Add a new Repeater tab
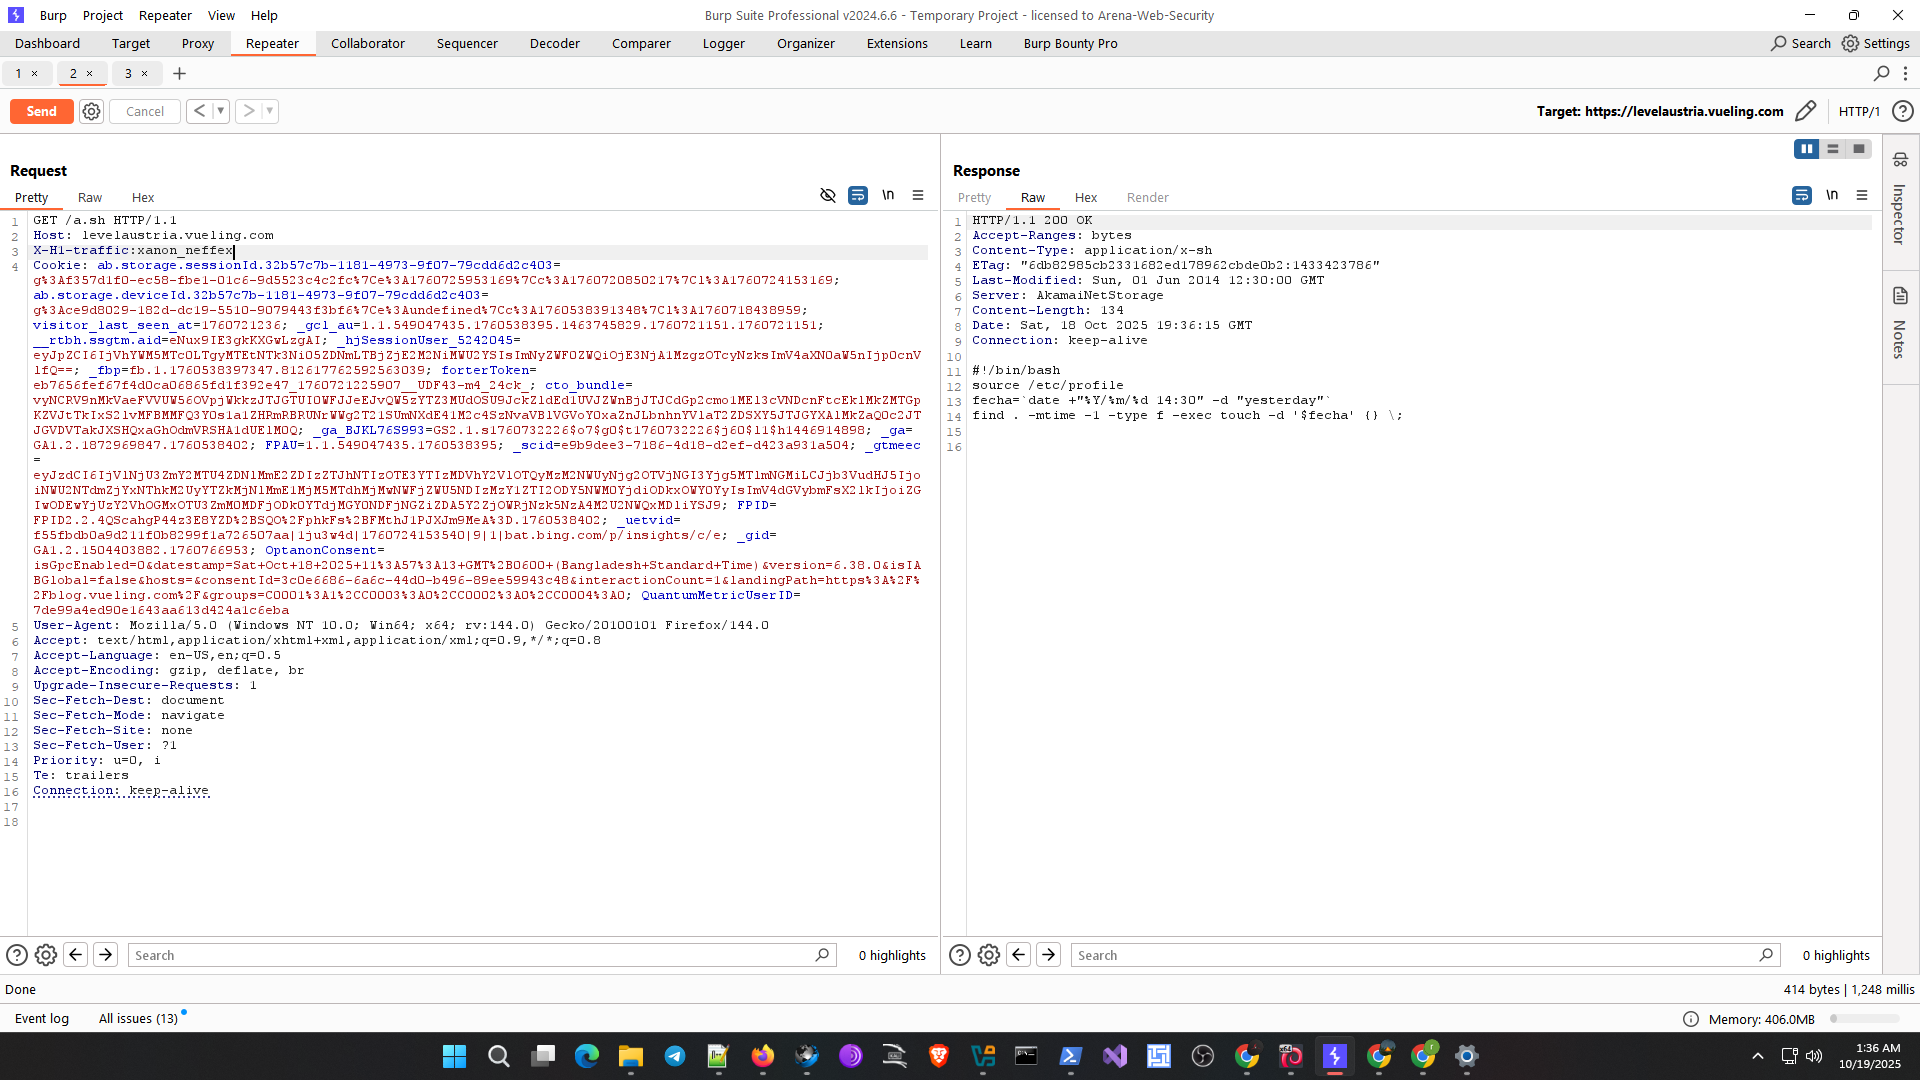Viewport: 1920px width, 1080px height. (x=180, y=73)
